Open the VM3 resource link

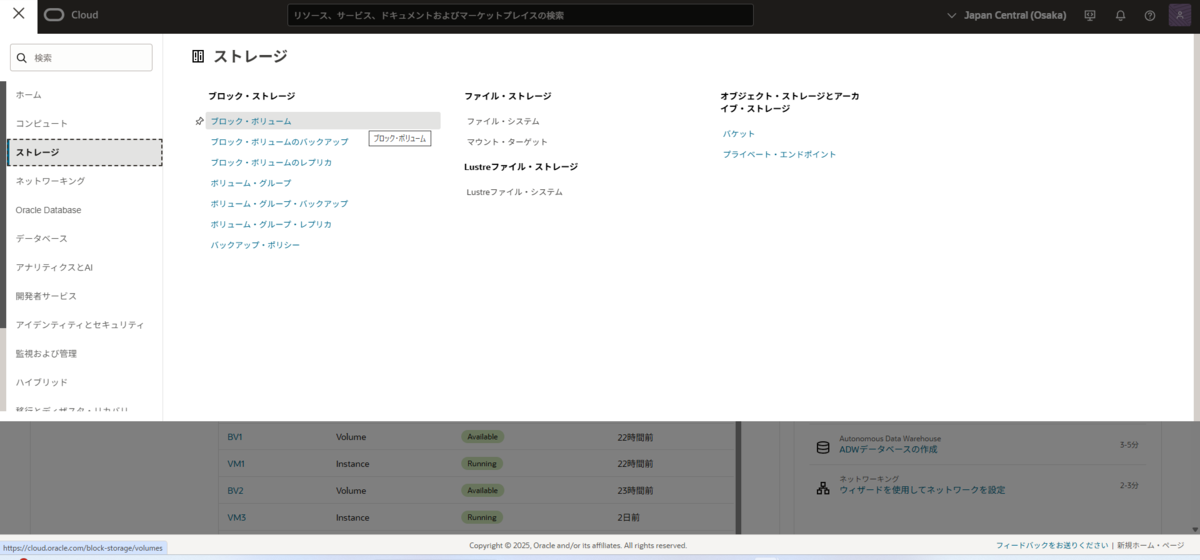[x=236, y=517]
